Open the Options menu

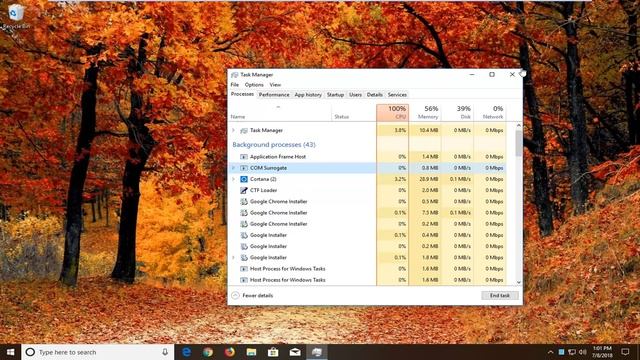[x=254, y=84]
